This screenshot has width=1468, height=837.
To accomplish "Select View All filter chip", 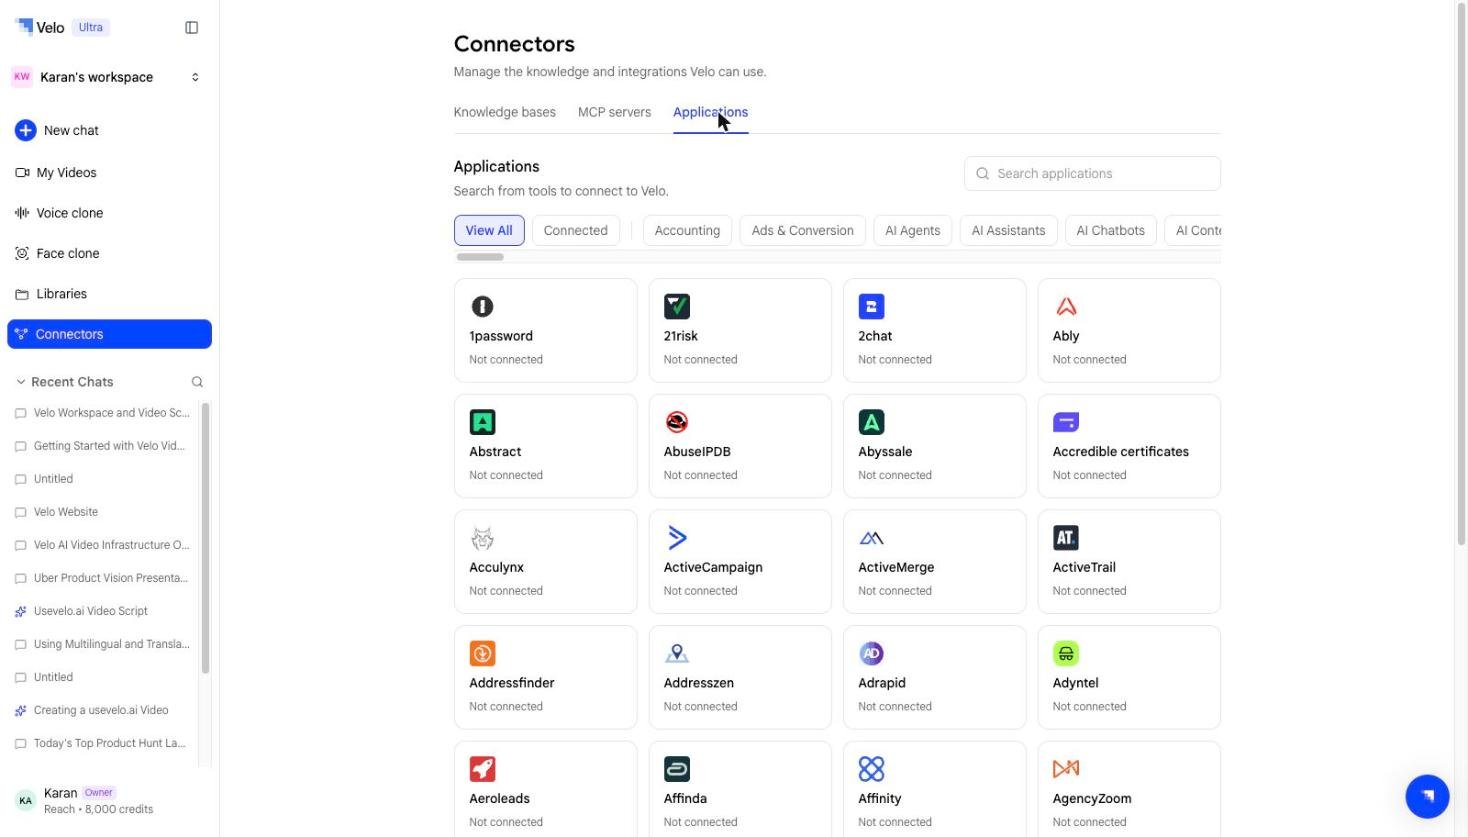I will (x=489, y=230).
